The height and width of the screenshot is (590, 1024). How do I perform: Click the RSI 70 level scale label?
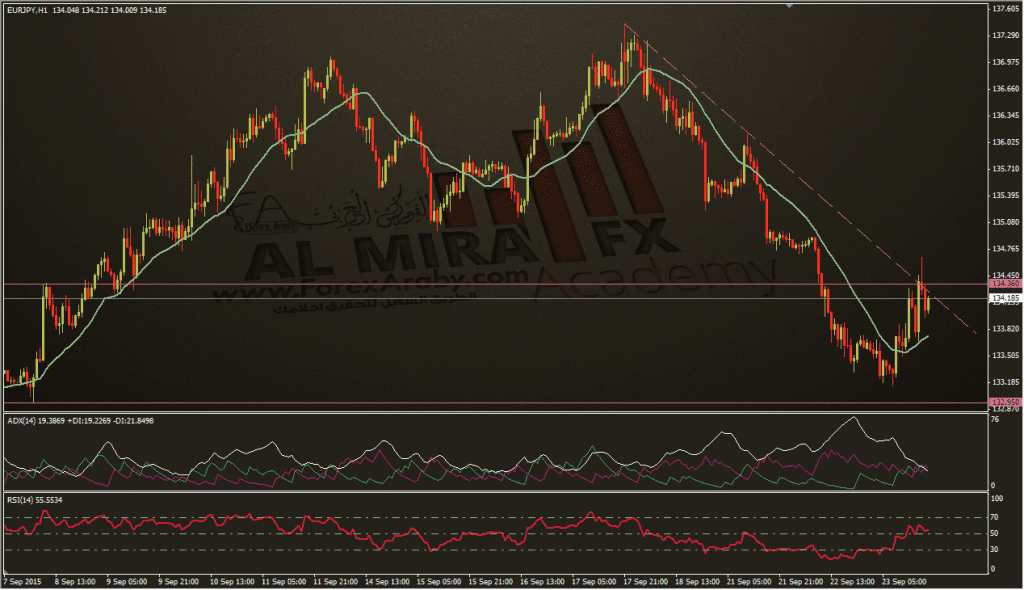(x=996, y=517)
